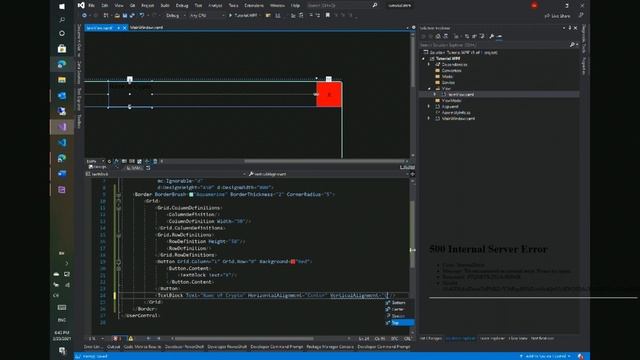Viewport: 640px width, 360px height.
Task: Collapse the Border element fold toggle
Action: [x=118, y=195]
